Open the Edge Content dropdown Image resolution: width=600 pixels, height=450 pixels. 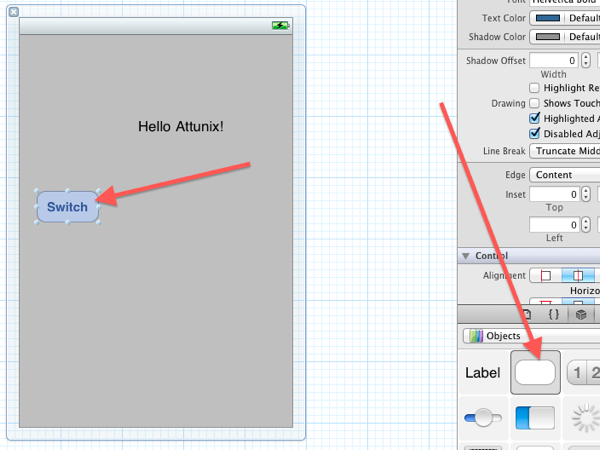(565, 175)
